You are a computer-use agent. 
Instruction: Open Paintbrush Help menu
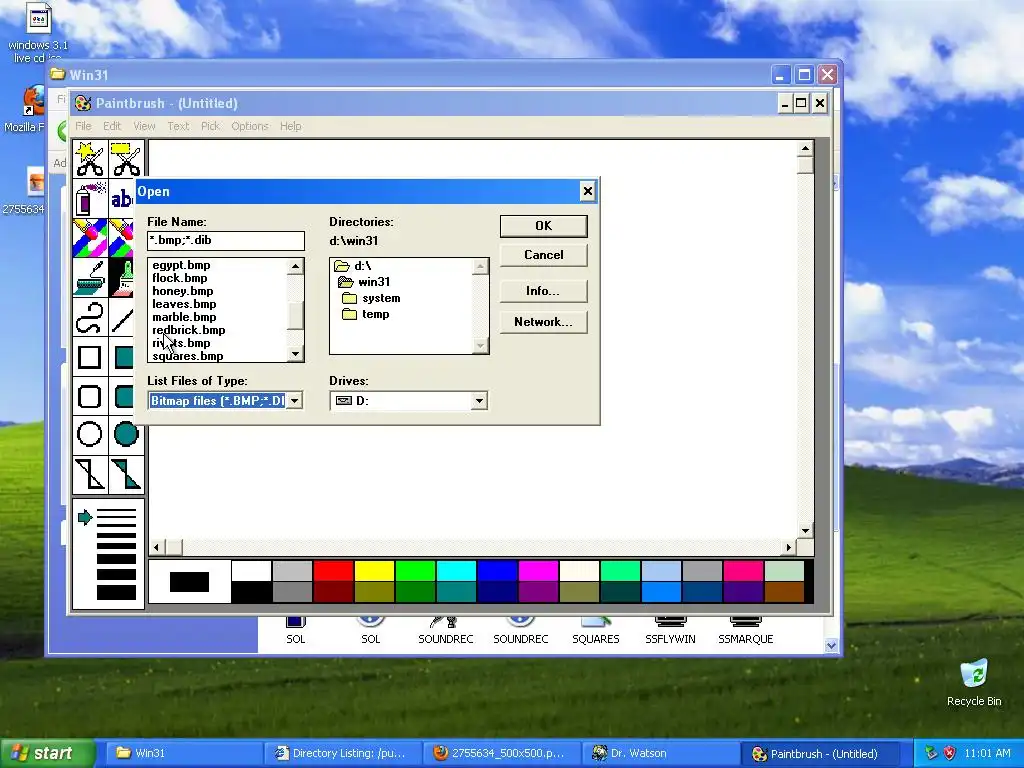[291, 126]
